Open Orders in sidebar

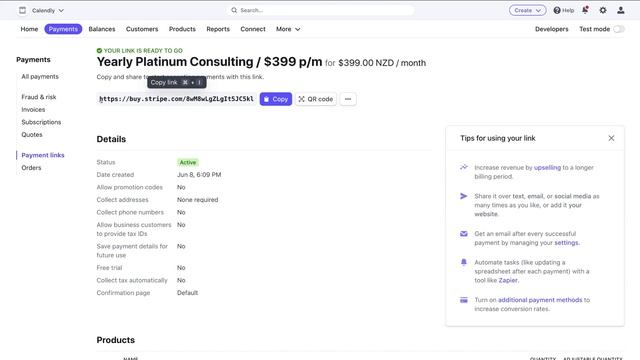[x=31, y=168]
